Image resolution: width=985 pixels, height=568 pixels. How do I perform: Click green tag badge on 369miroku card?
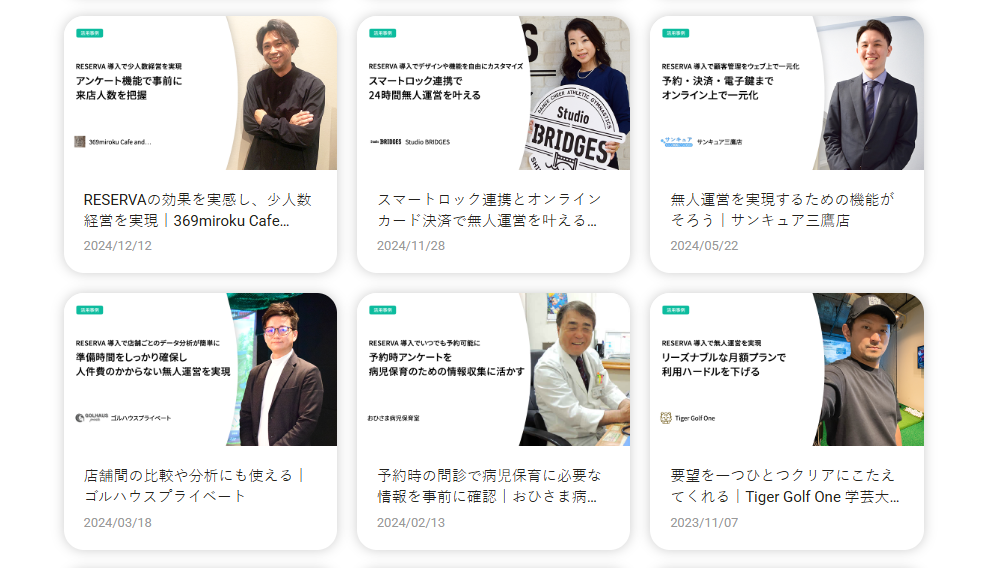(89, 33)
